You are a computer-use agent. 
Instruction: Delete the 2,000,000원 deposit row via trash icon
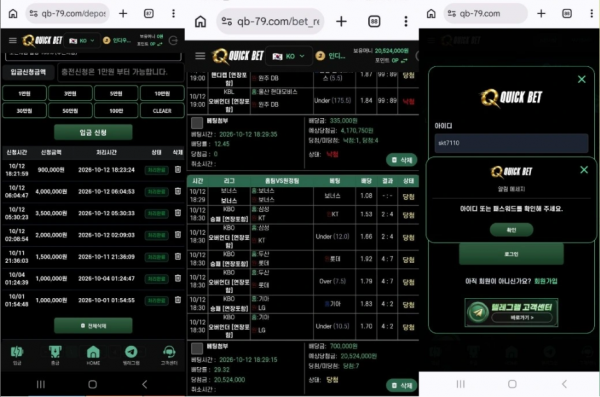[178, 235]
